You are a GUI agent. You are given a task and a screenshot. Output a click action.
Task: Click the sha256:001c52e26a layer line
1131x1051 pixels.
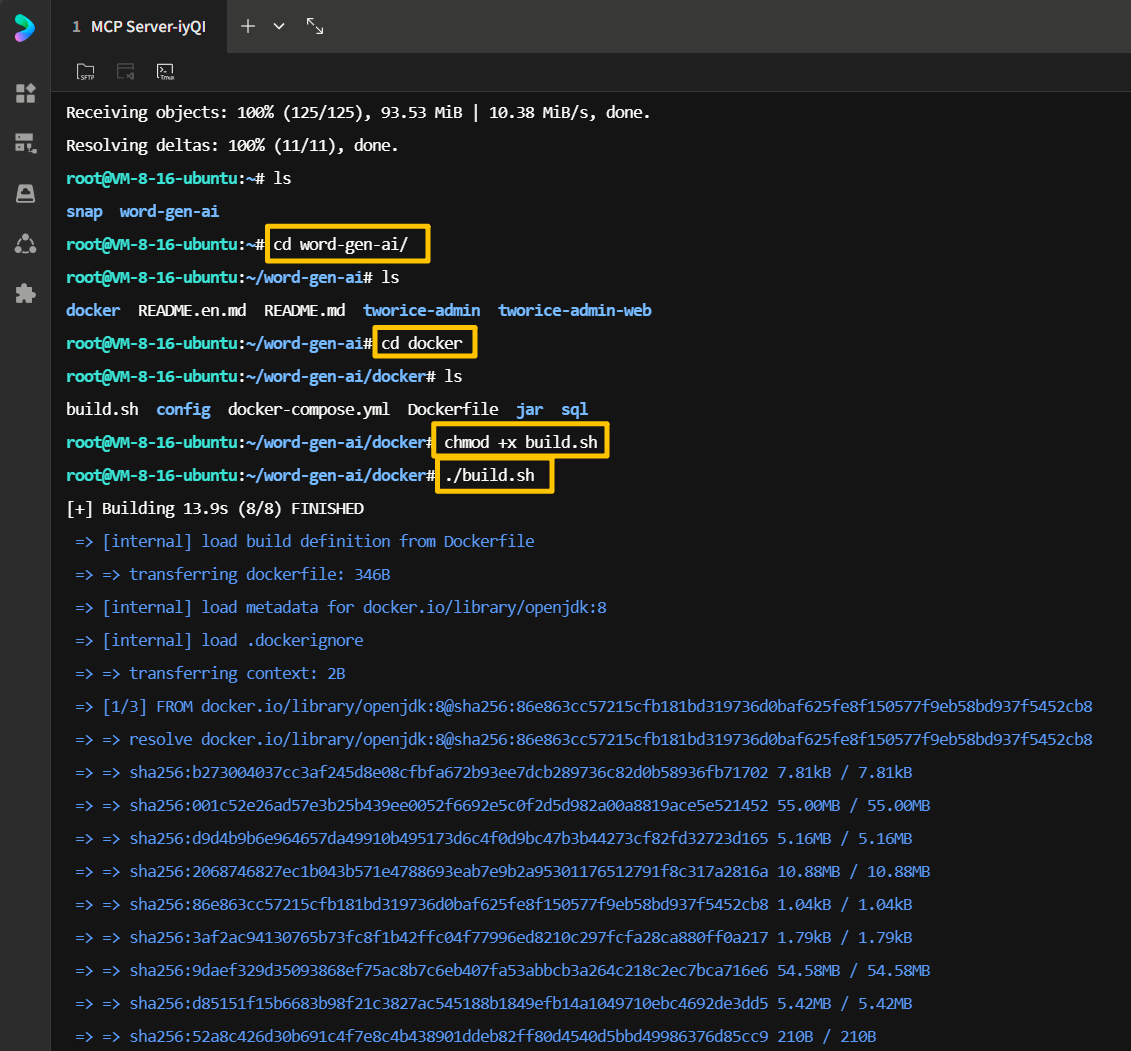(502, 806)
